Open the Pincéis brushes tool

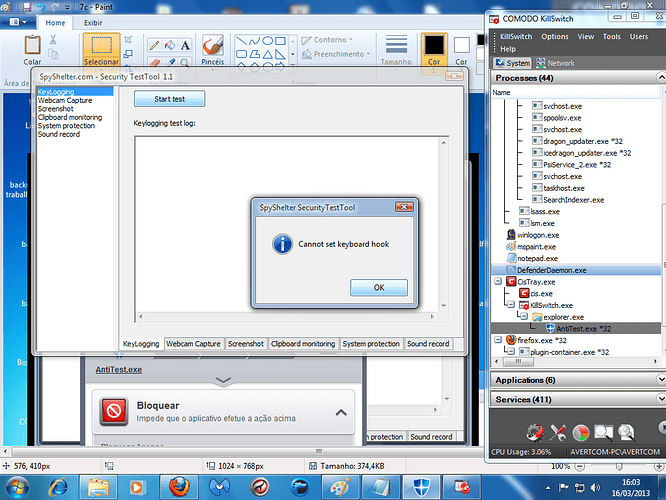pyautogui.click(x=212, y=50)
